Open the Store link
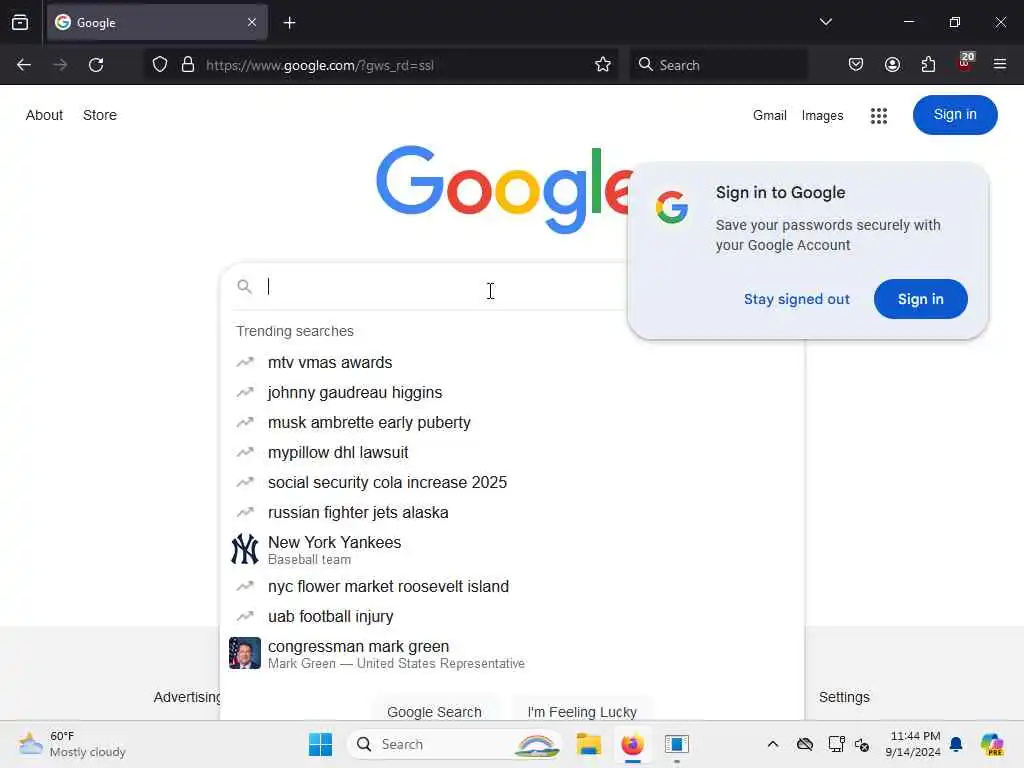Viewport: 1024px width, 768px height. click(100, 115)
